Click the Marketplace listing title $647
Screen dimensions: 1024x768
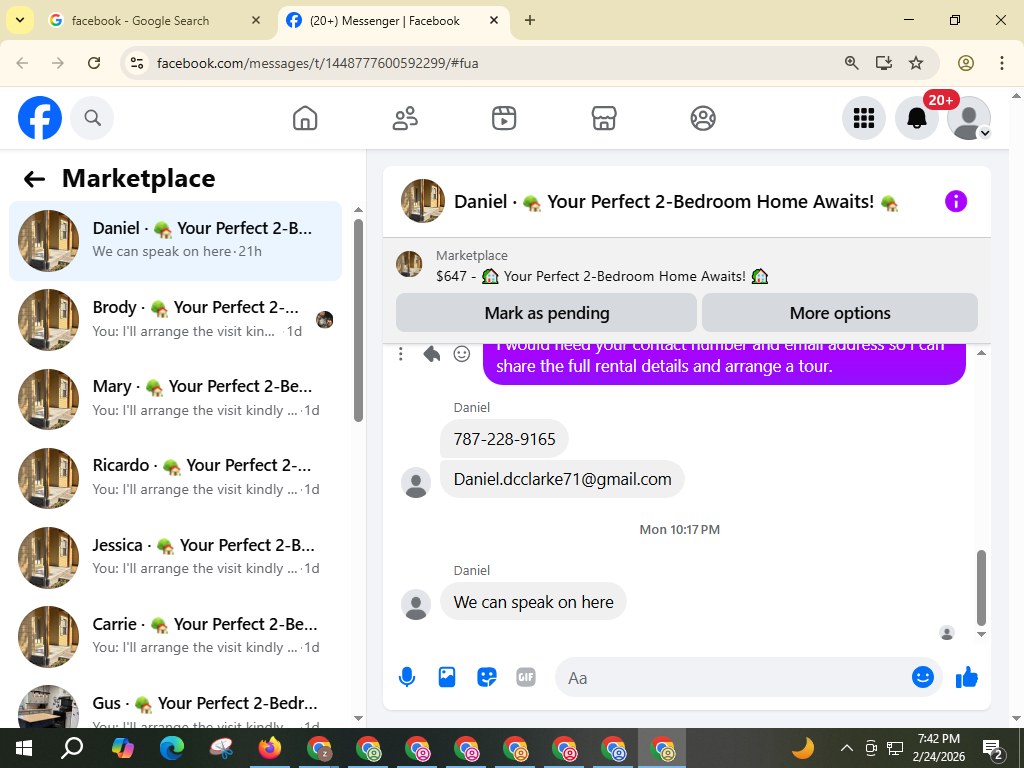pos(601,276)
